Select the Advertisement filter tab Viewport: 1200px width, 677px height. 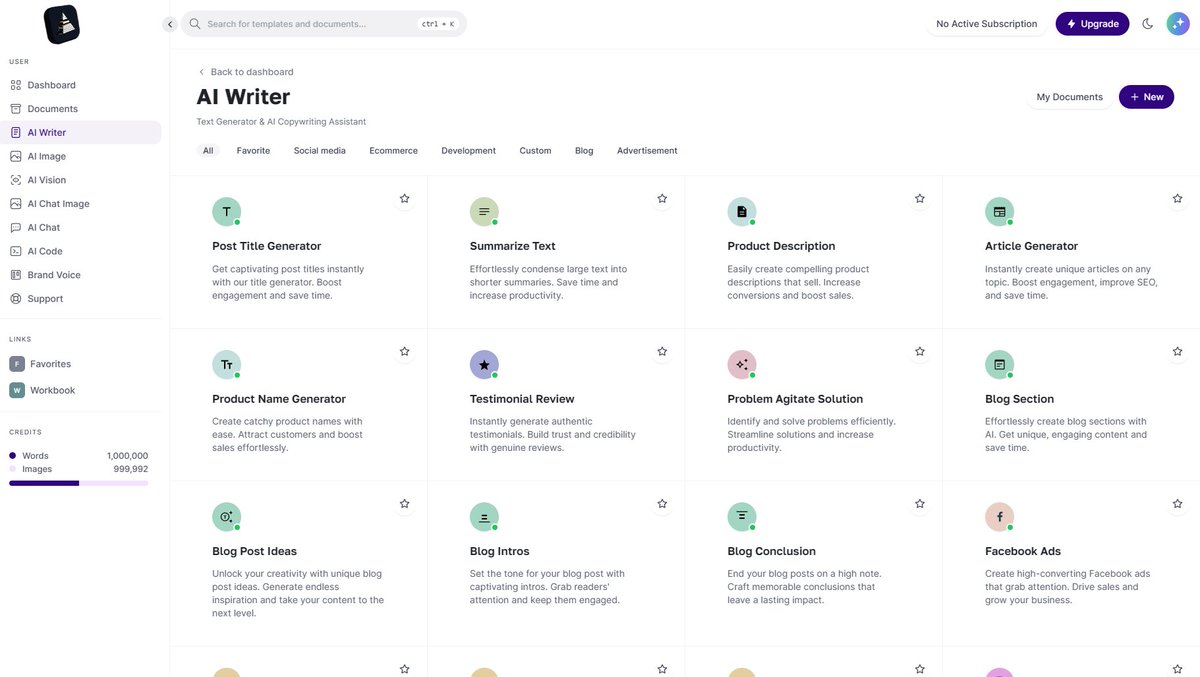[647, 151]
